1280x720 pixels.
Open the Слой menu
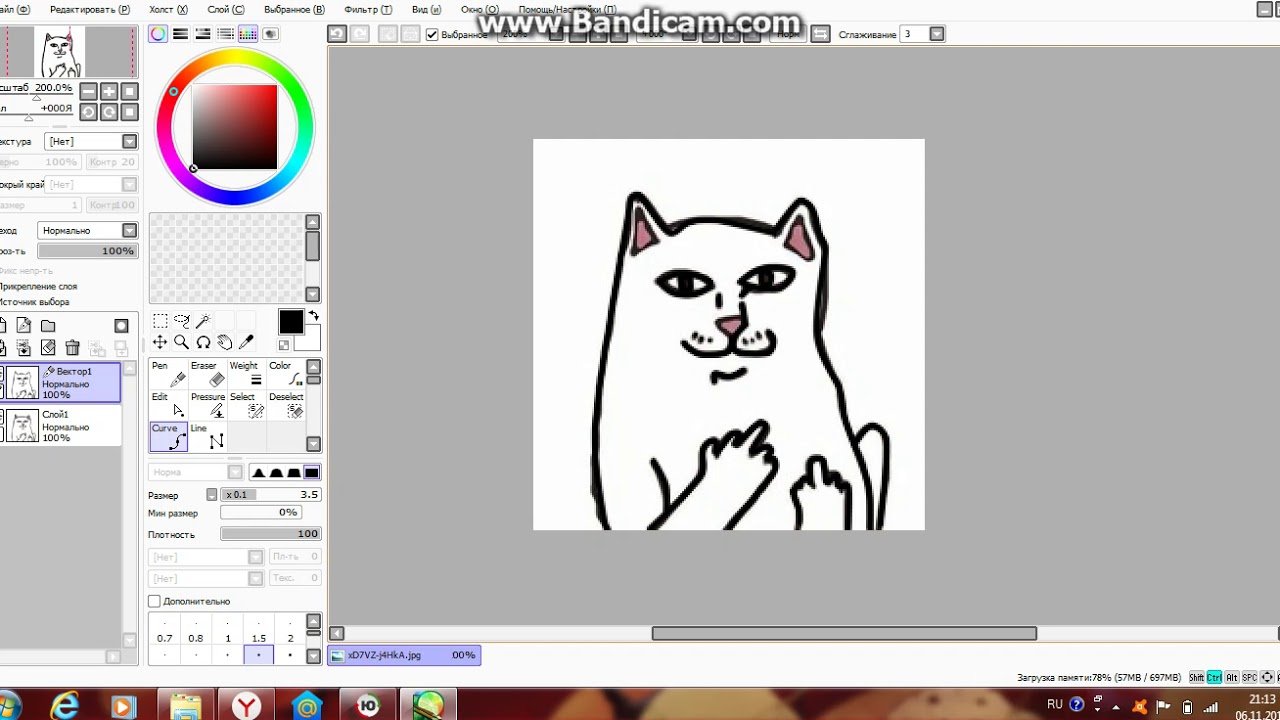click(x=225, y=9)
